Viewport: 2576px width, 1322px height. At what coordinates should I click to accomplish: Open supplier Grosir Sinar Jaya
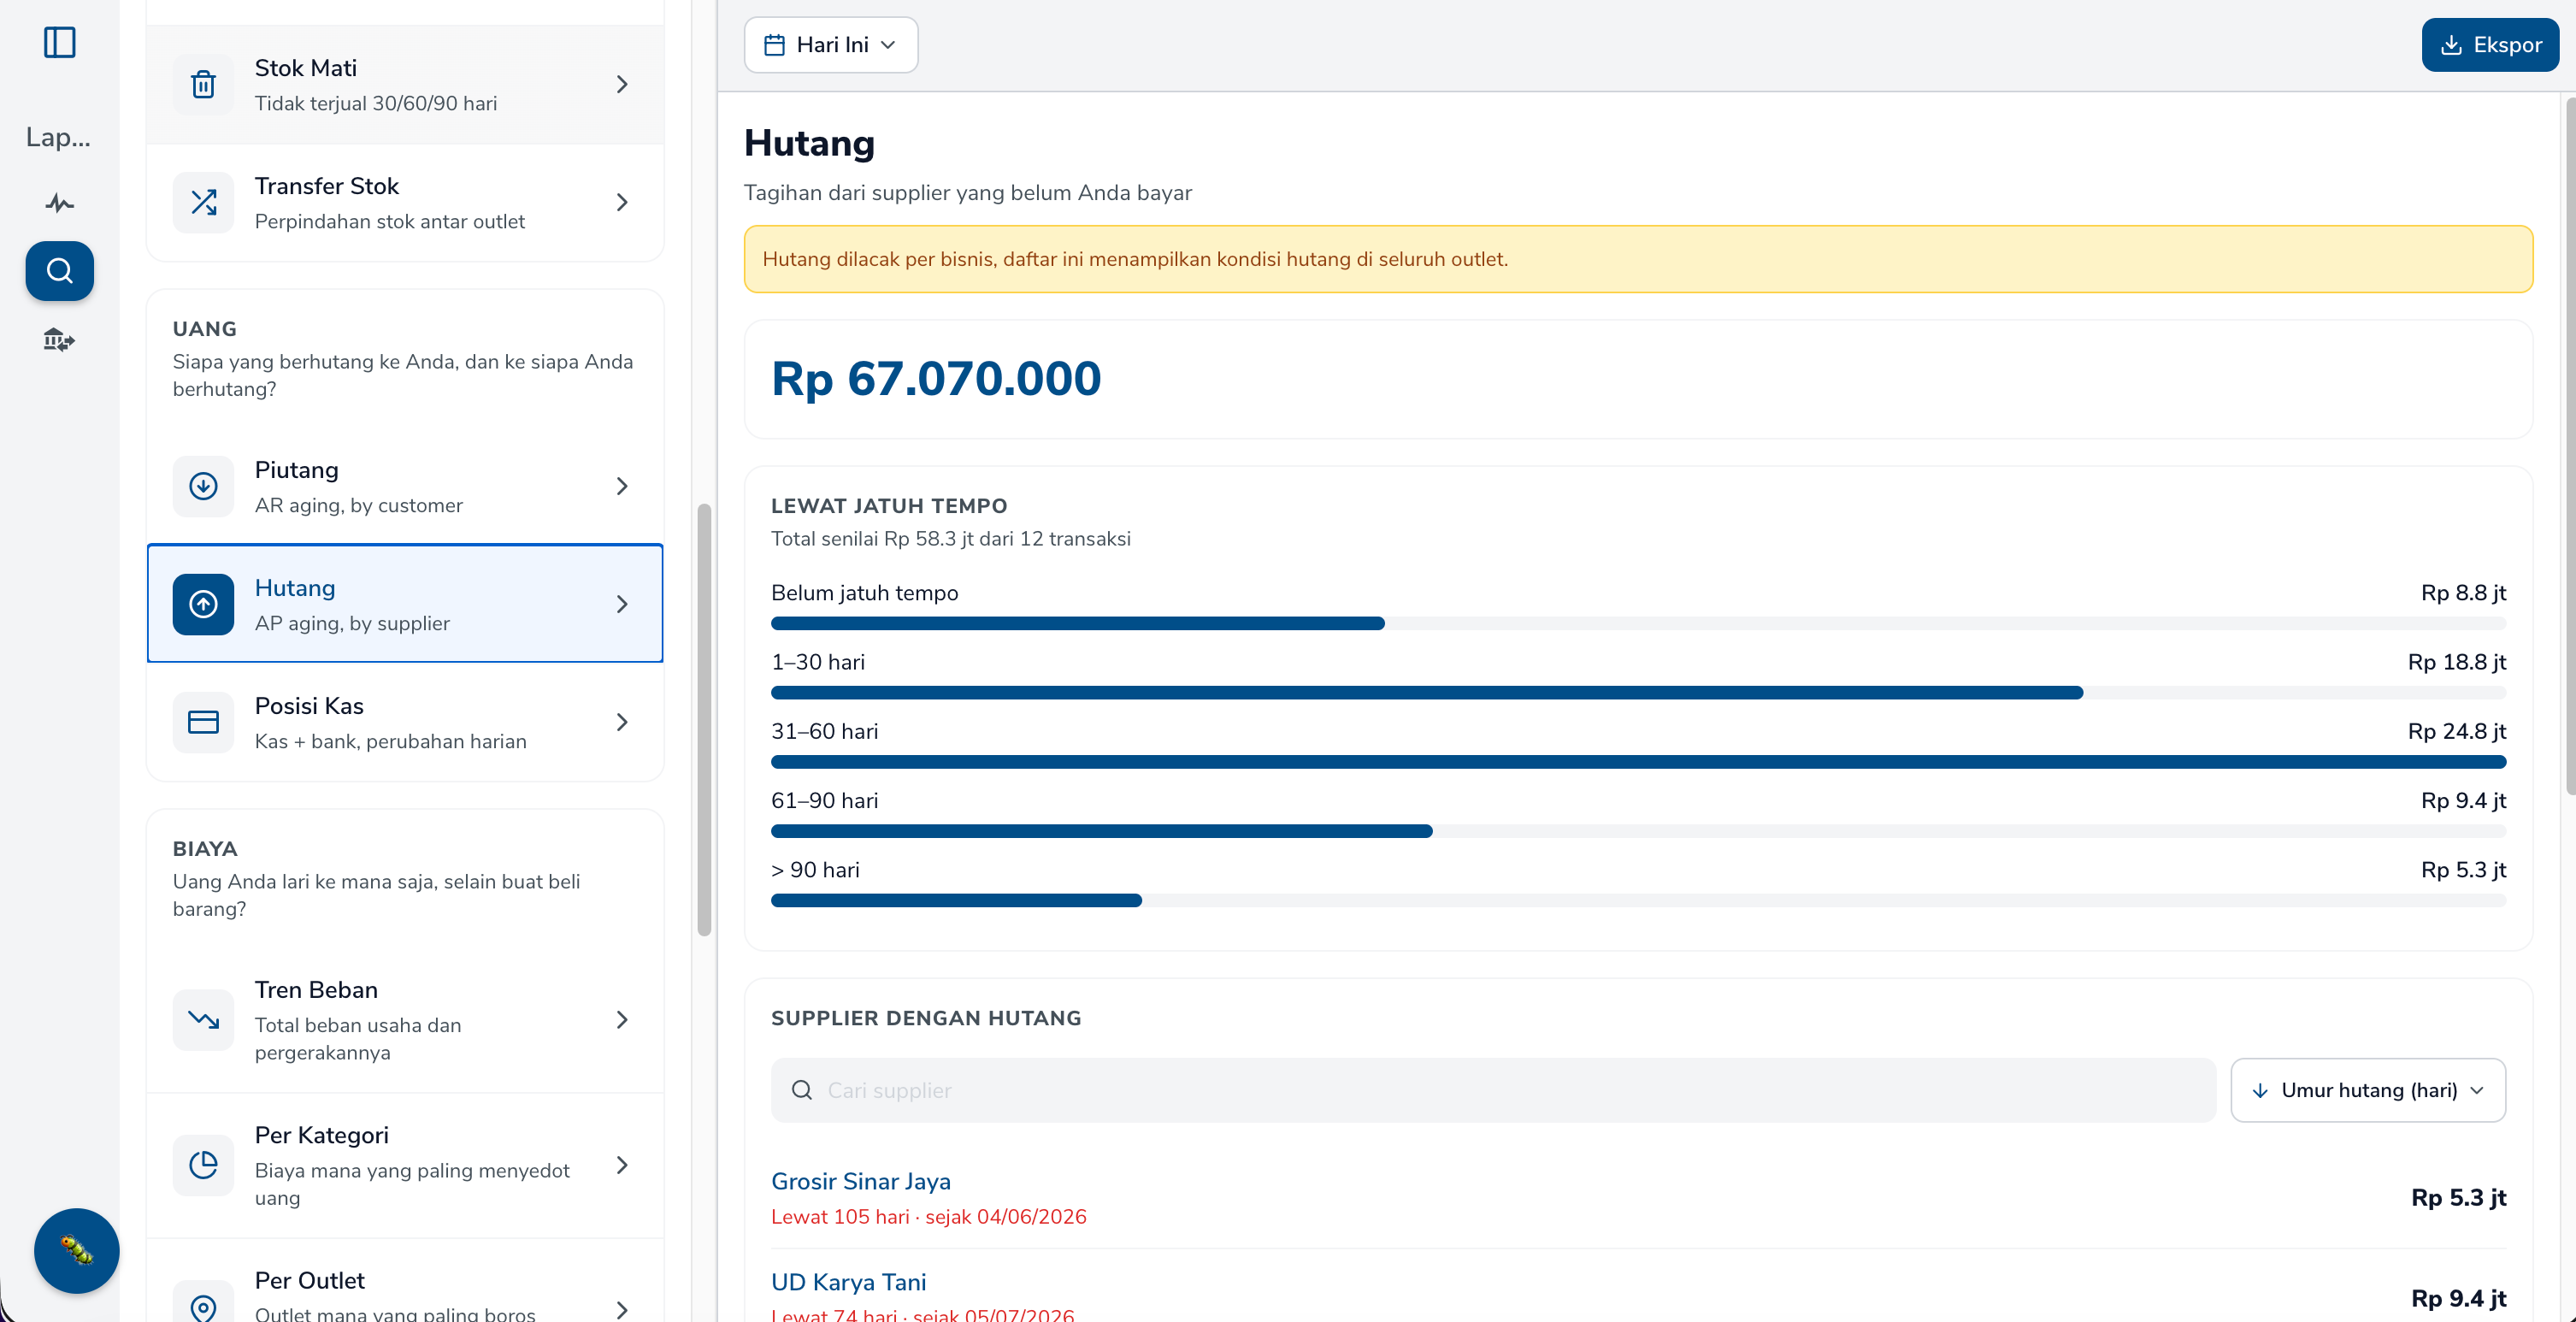[860, 1182]
